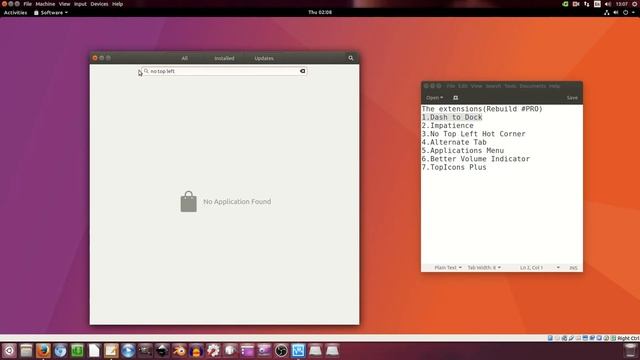This screenshot has height=360, width=640.
Task: Click the line '5.Applications Menu'
Action: 463,151
